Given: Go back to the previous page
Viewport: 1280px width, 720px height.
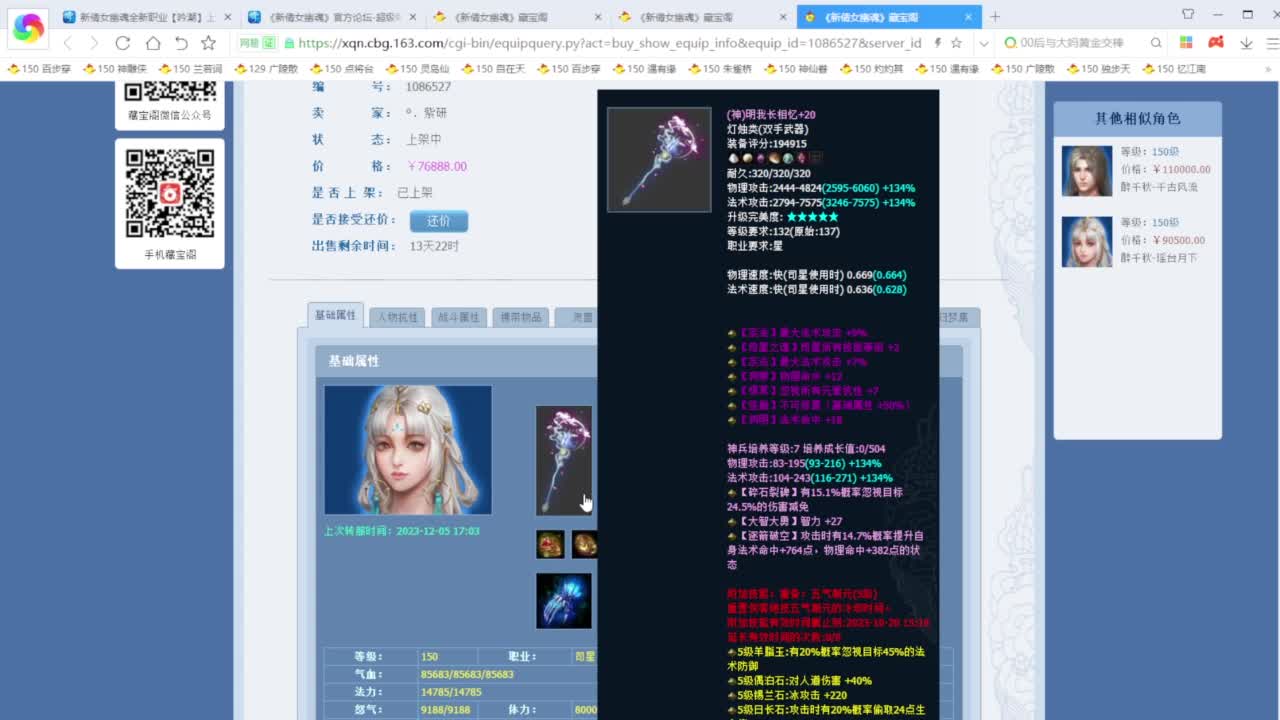Looking at the screenshot, I should pos(67,43).
